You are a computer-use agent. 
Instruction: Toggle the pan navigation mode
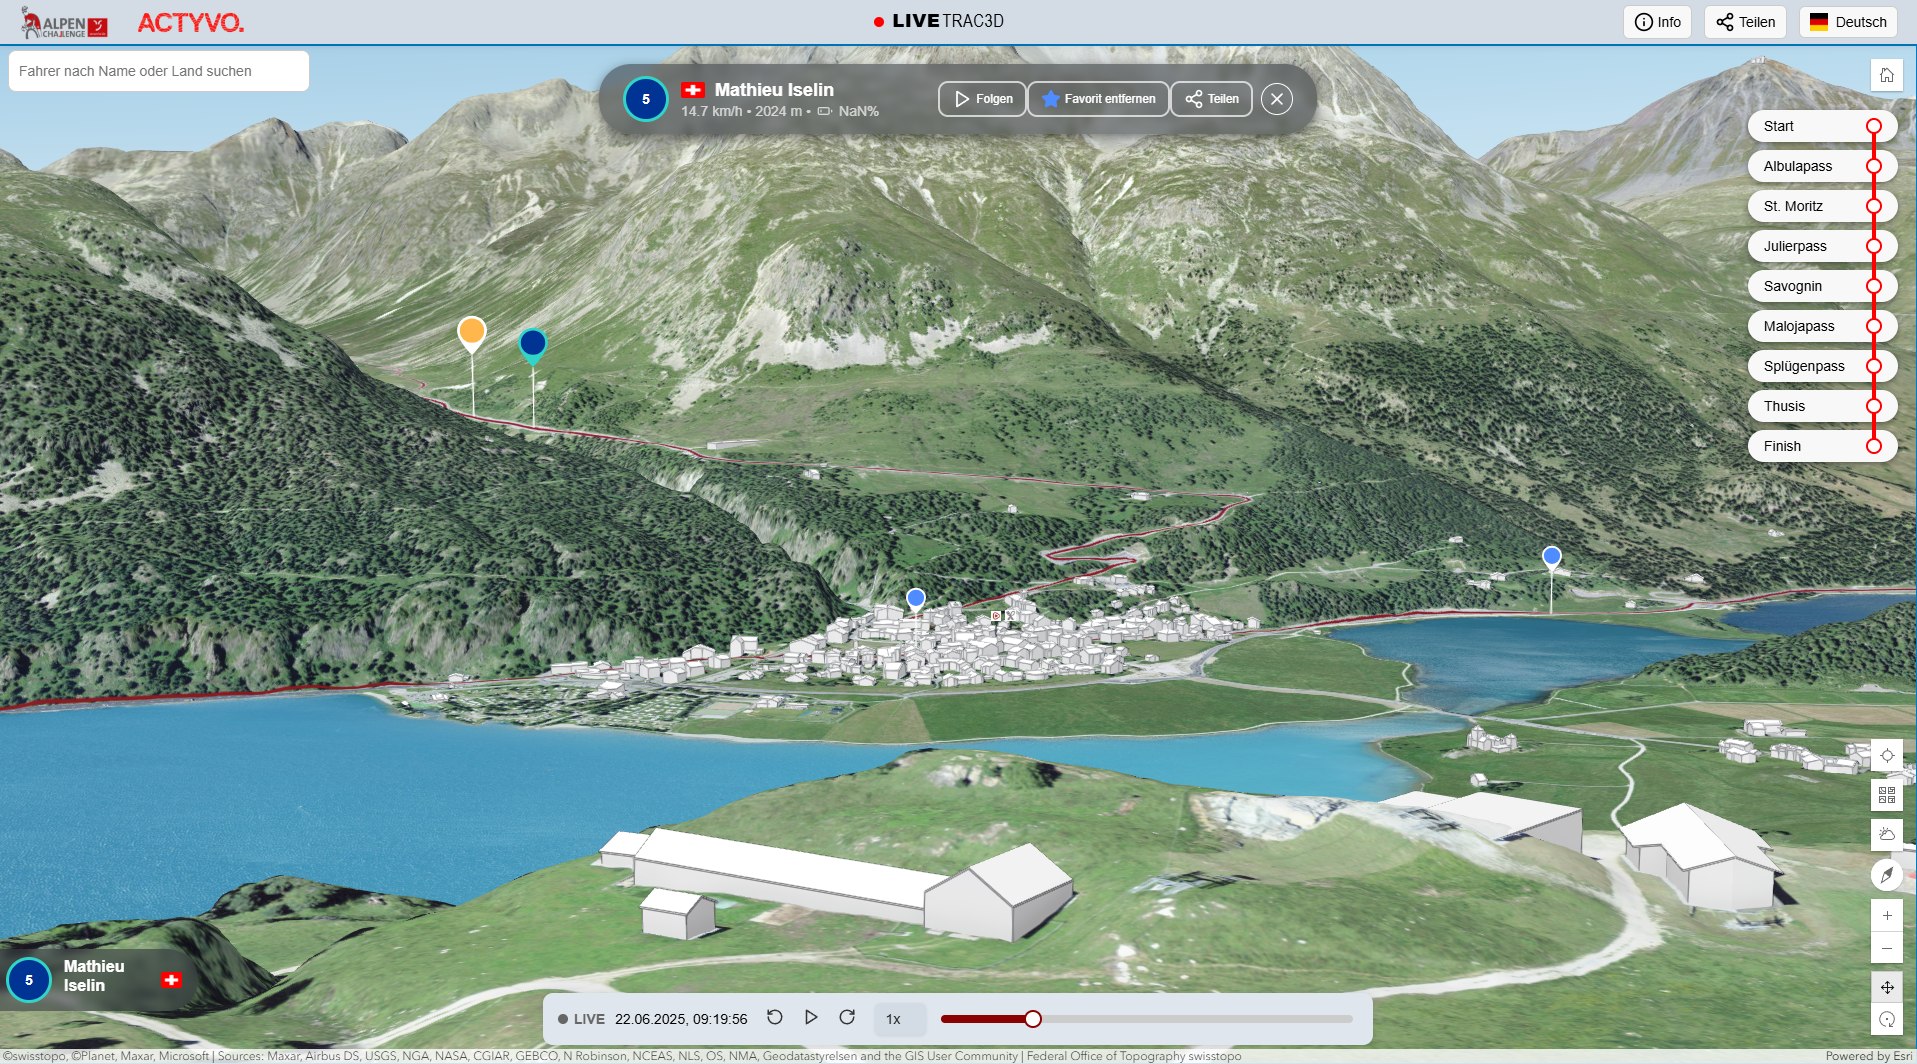pyautogui.click(x=1886, y=987)
